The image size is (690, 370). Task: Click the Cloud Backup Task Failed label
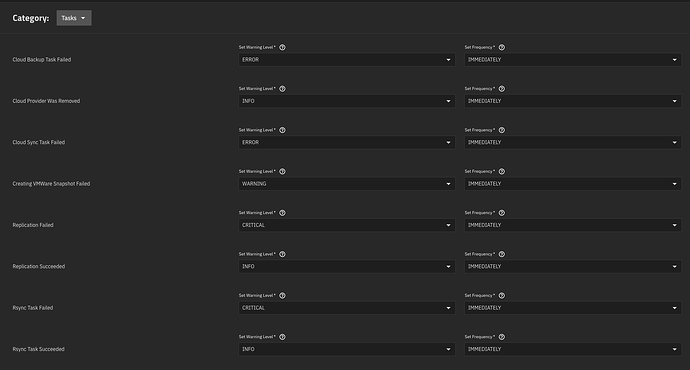tap(42, 60)
